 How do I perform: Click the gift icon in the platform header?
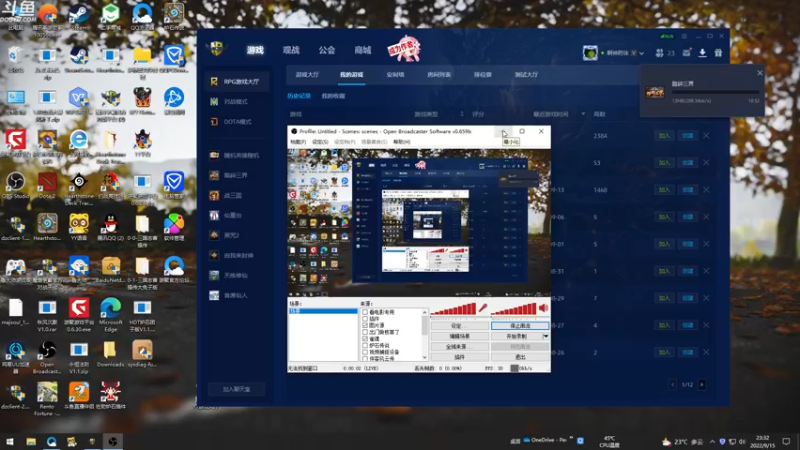point(718,53)
